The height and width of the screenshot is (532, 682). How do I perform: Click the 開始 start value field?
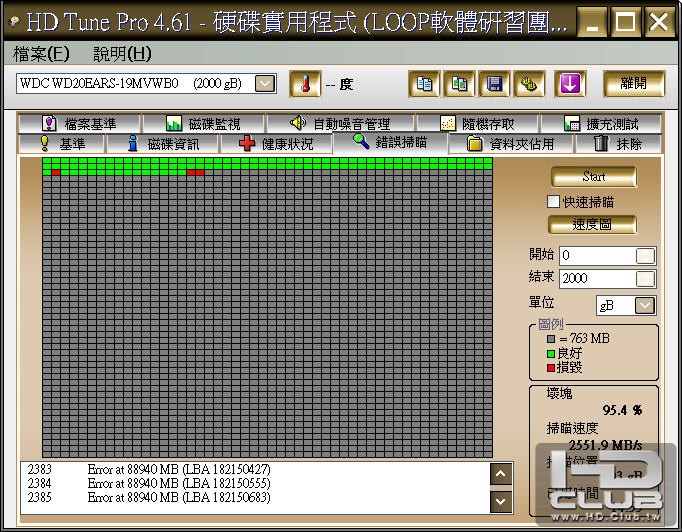pyautogui.click(x=597, y=255)
